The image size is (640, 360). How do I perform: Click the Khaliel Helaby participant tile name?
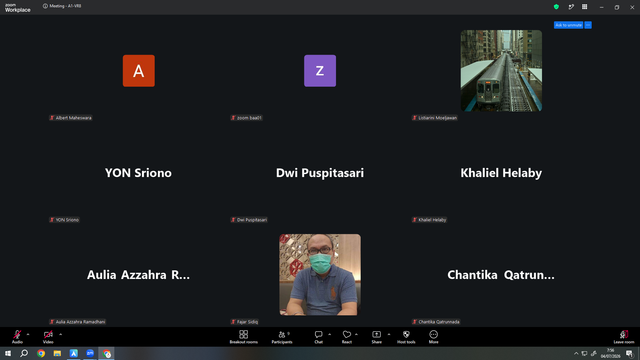(x=501, y=173)
